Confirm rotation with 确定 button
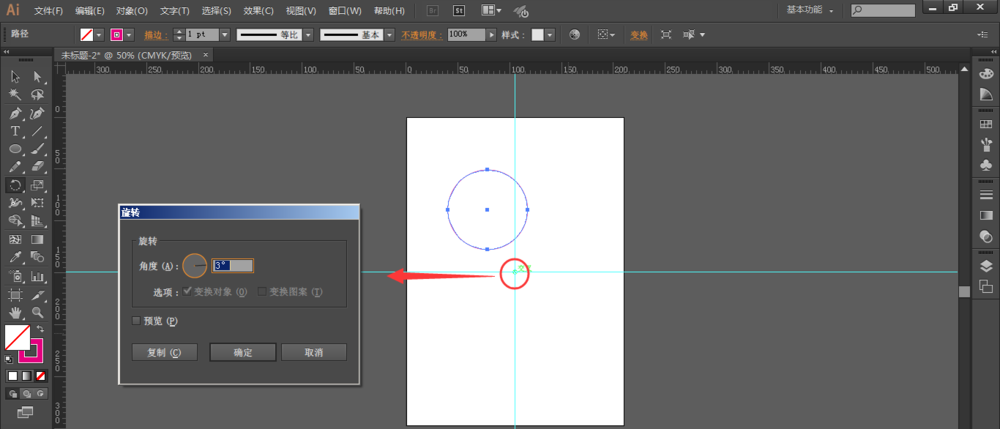 click(243, 353)
